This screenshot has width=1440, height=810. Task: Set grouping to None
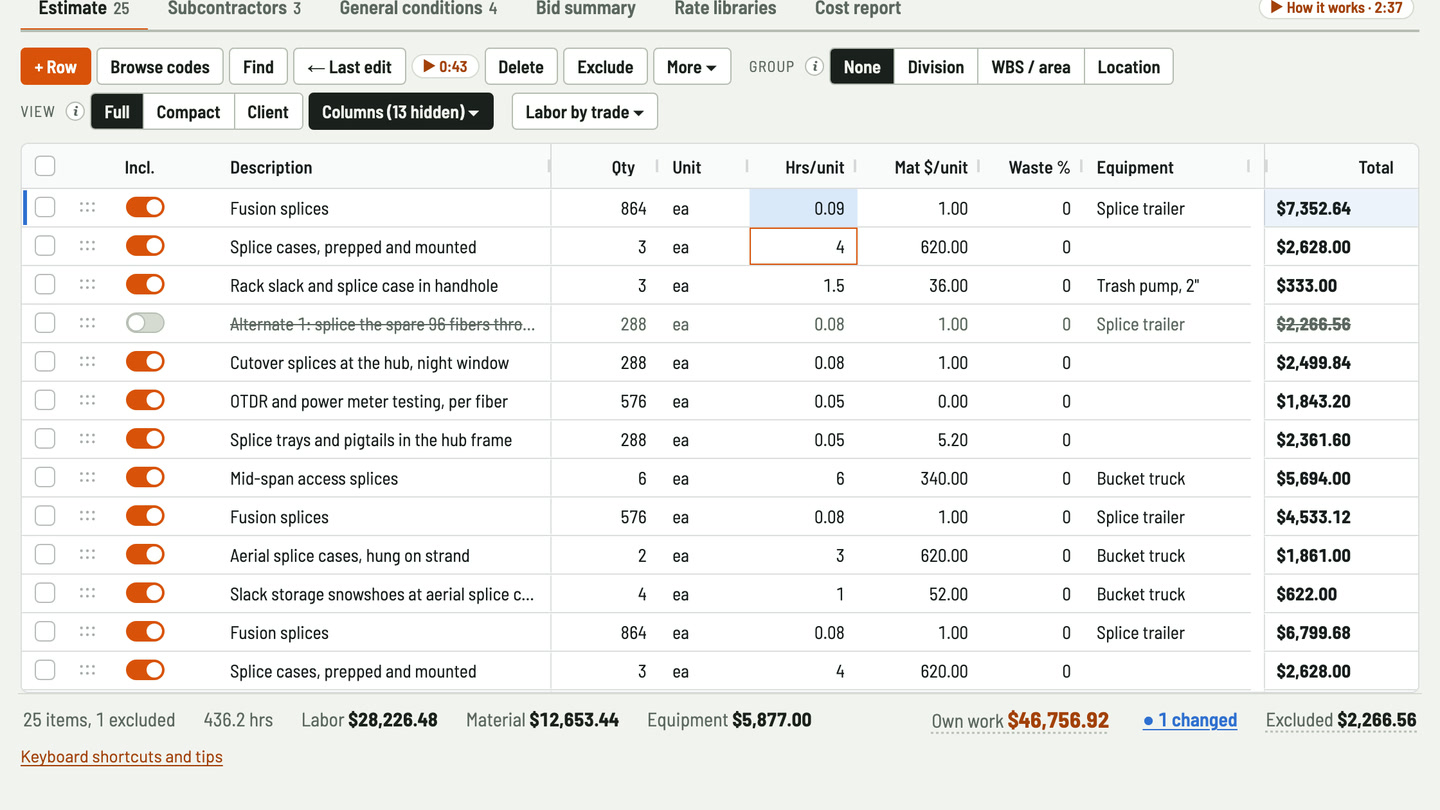click(x=862, y=67)
